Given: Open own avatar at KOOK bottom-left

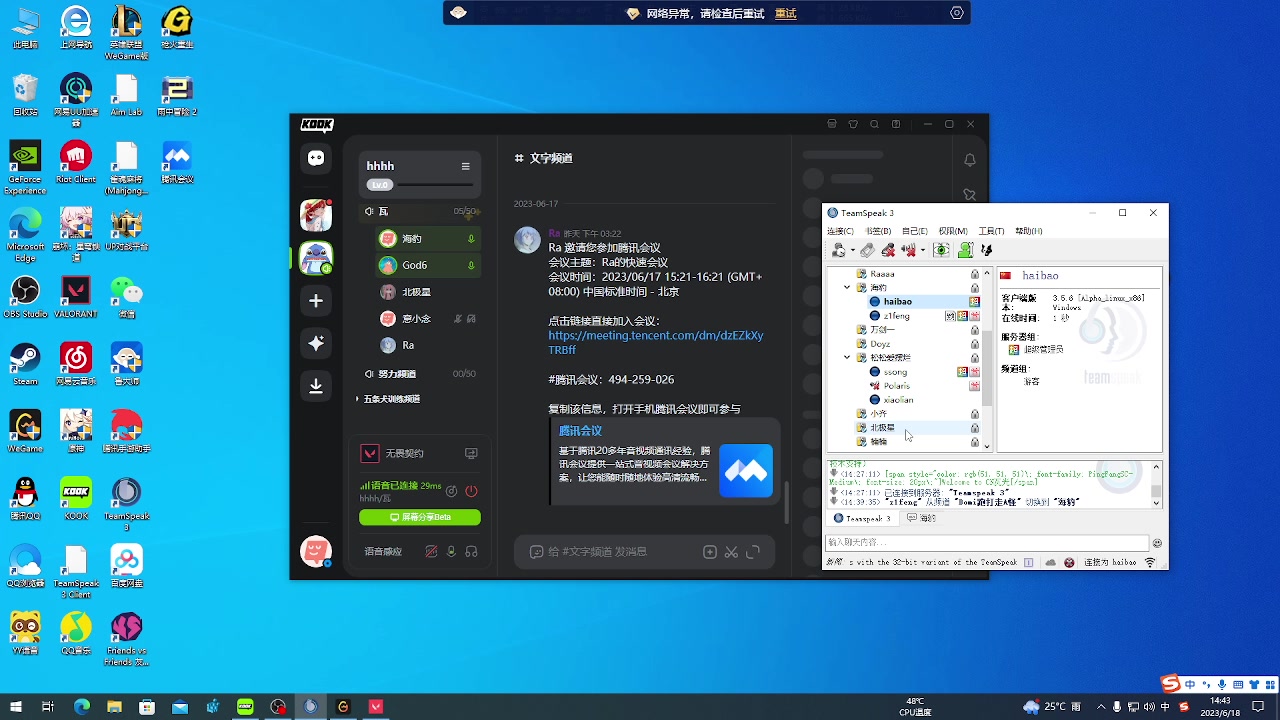Looking at the screenshot, I should (x=315, y=550).
